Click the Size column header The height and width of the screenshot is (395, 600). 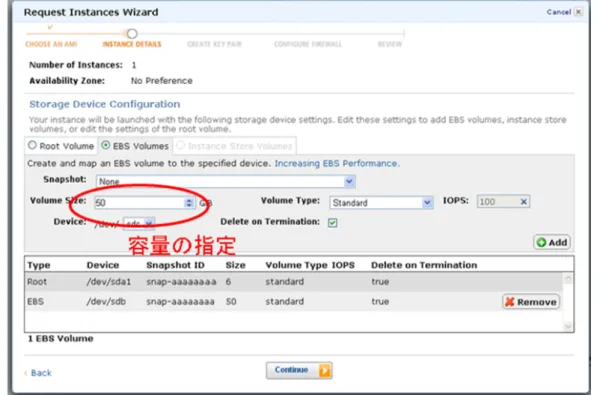coord(235,265)
